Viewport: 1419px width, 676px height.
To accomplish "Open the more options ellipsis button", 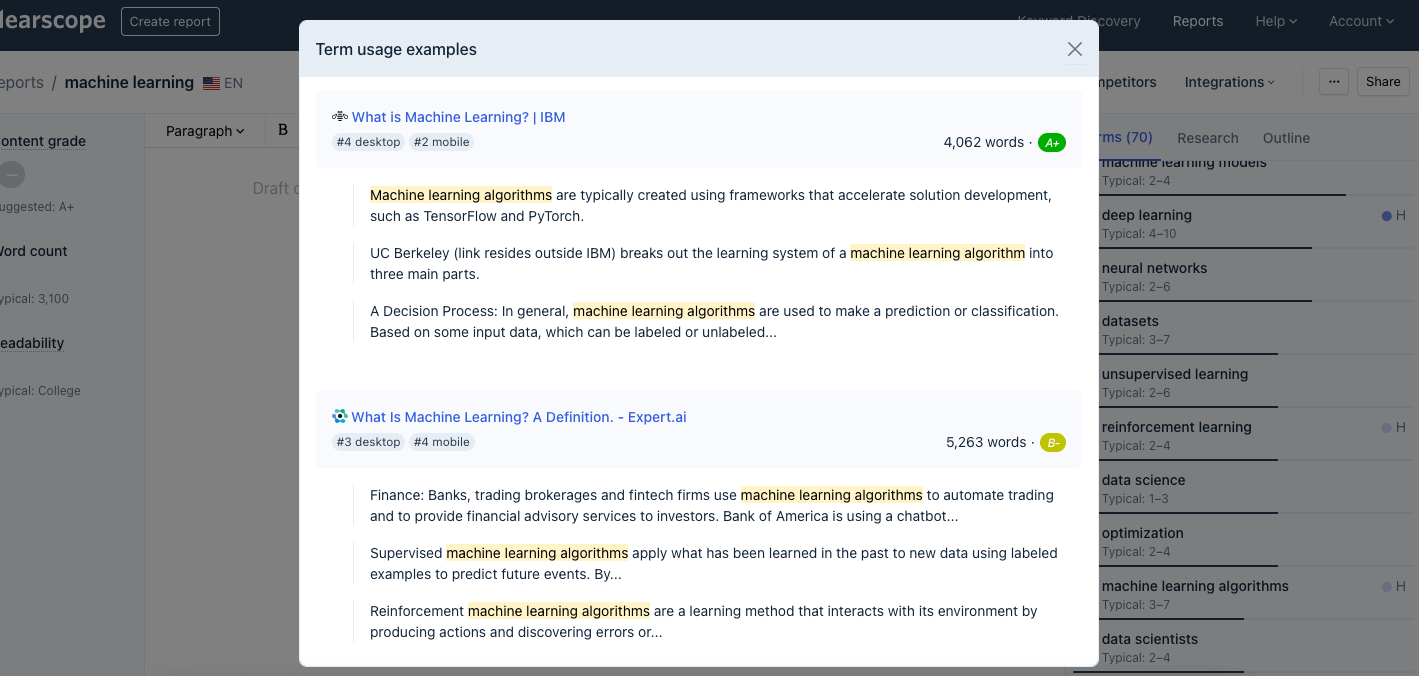I will pos(1334,82).
